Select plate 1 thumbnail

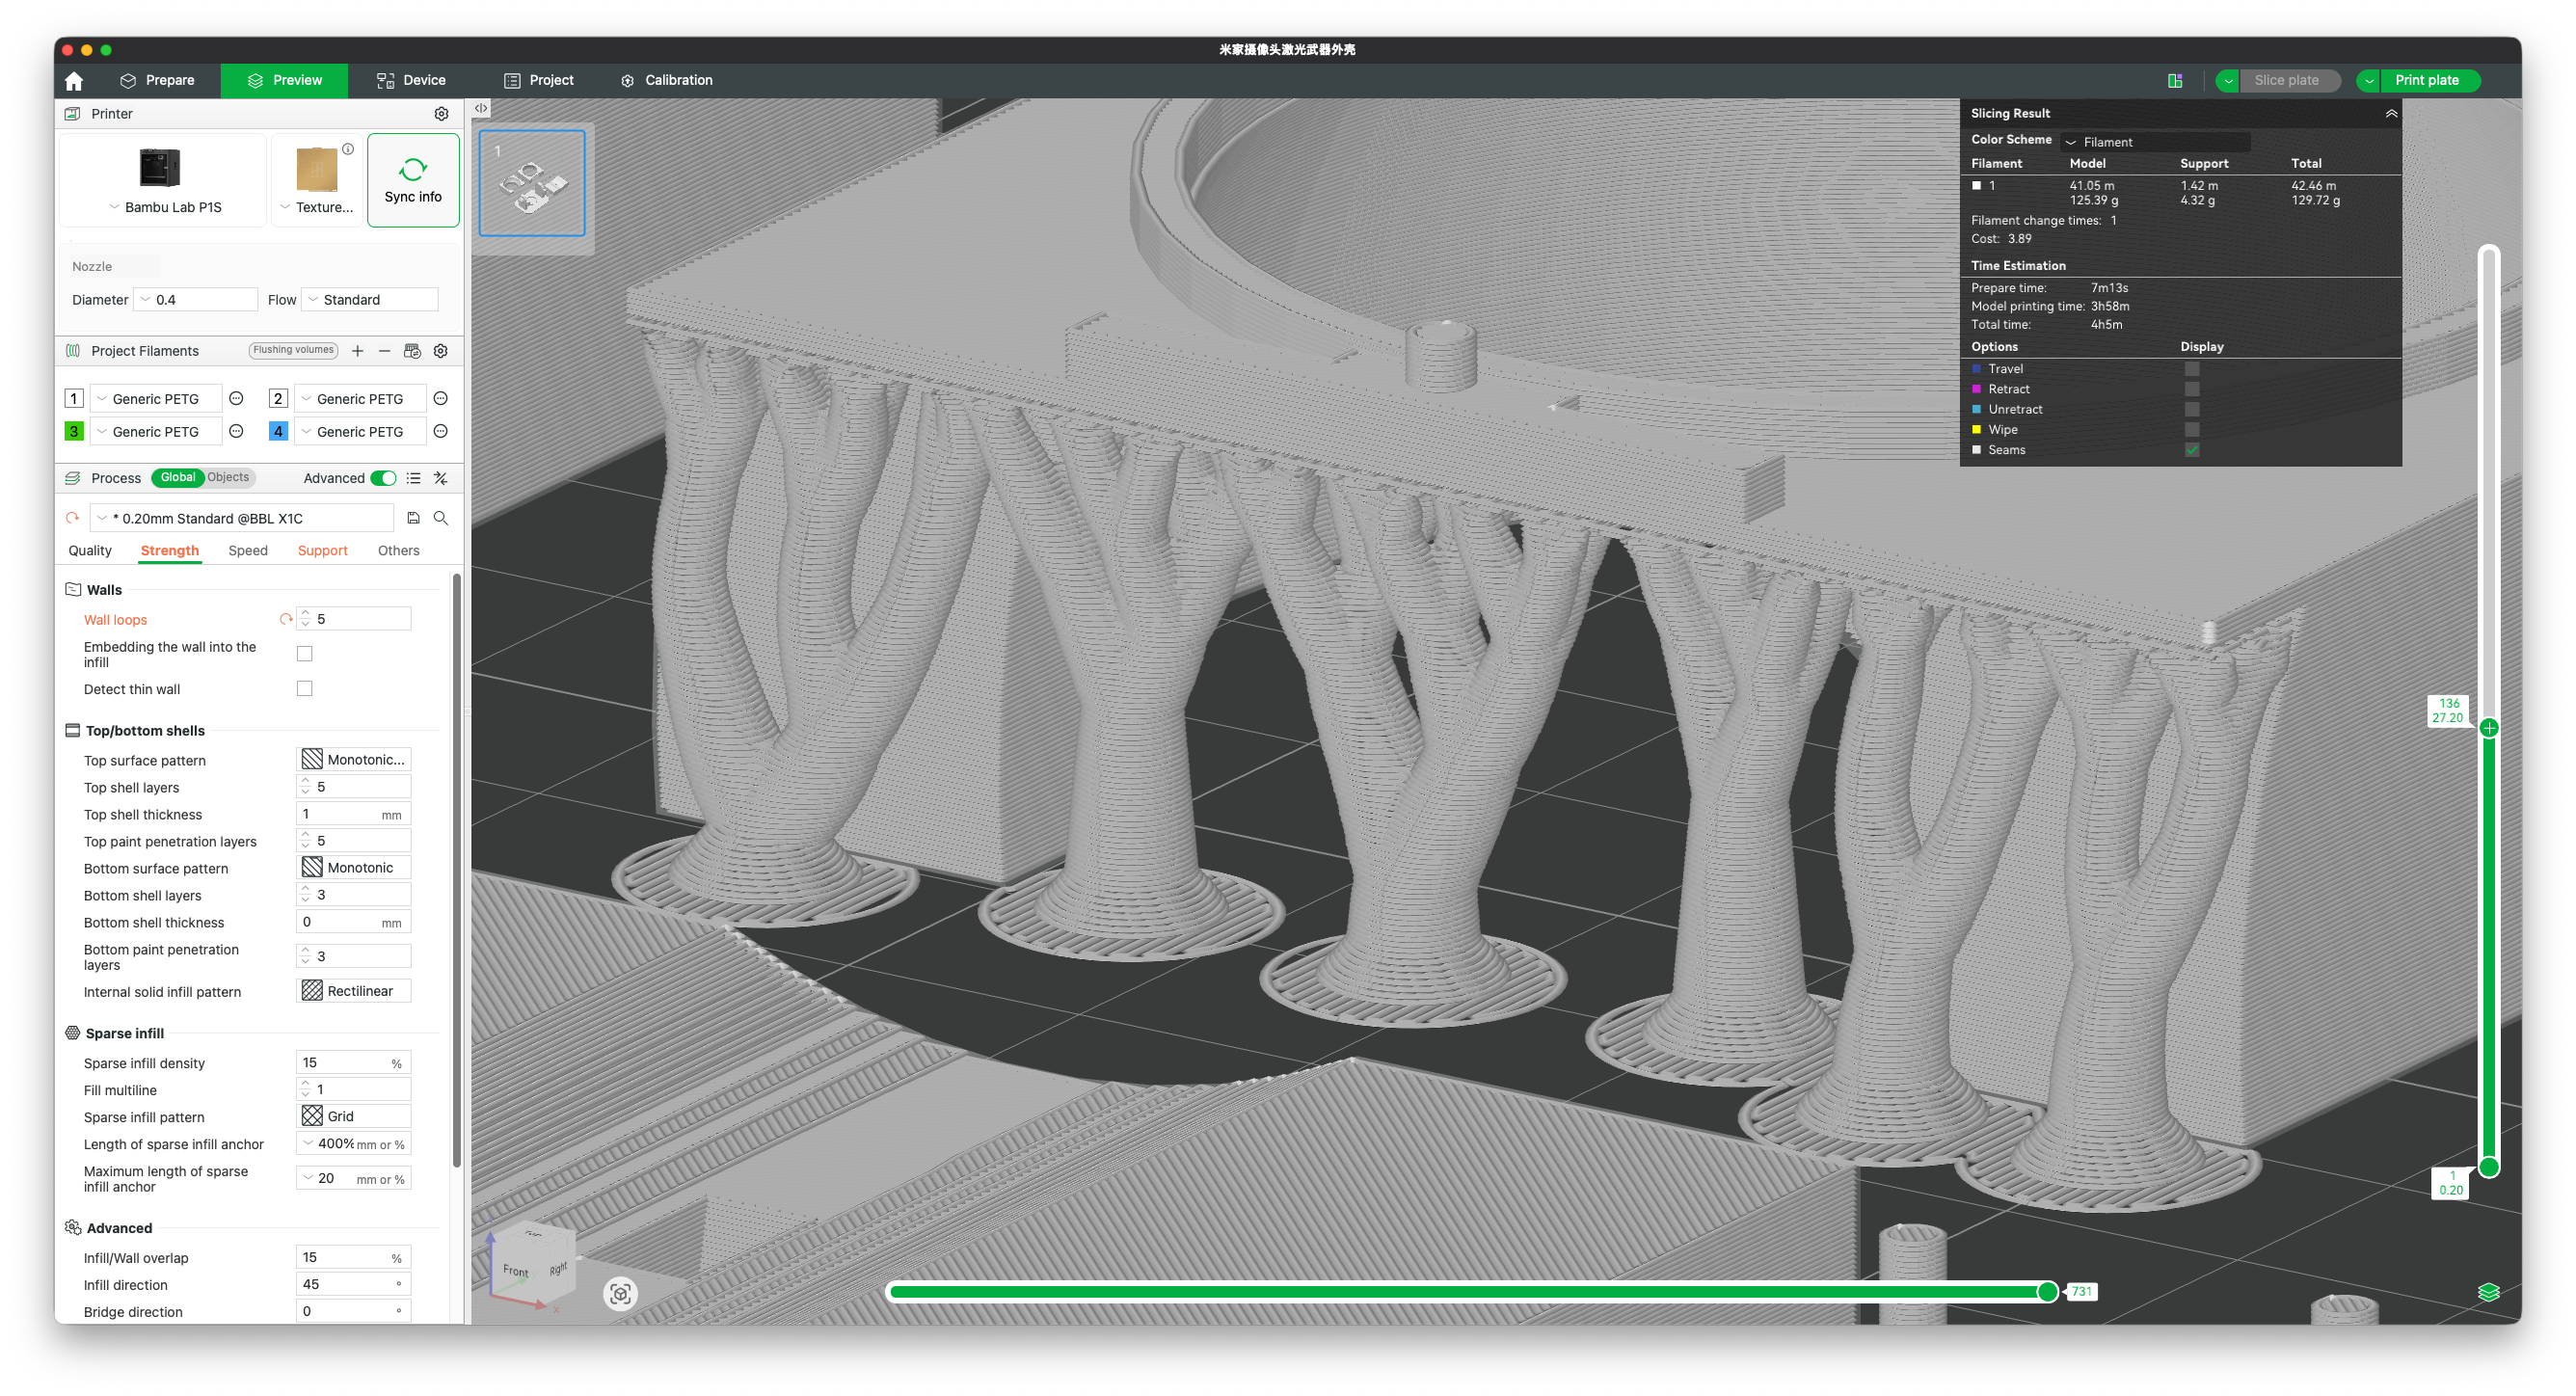(532, 184)
